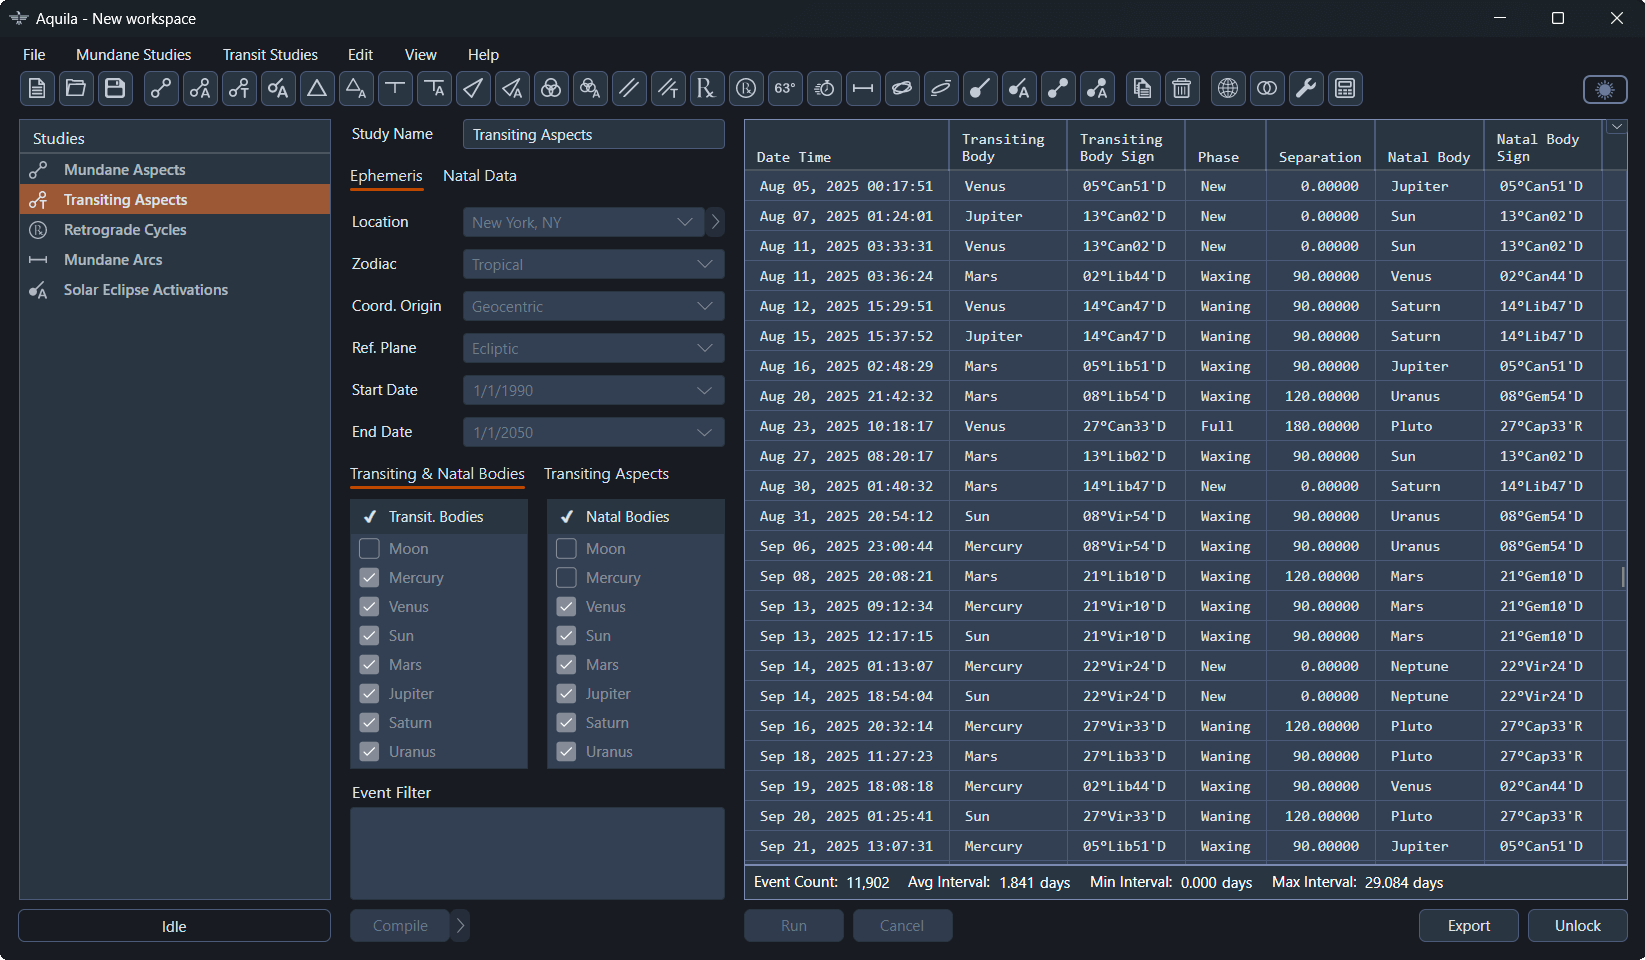1645x960 pixels.
Task: Click the Compile button
Action: point(400,926)
